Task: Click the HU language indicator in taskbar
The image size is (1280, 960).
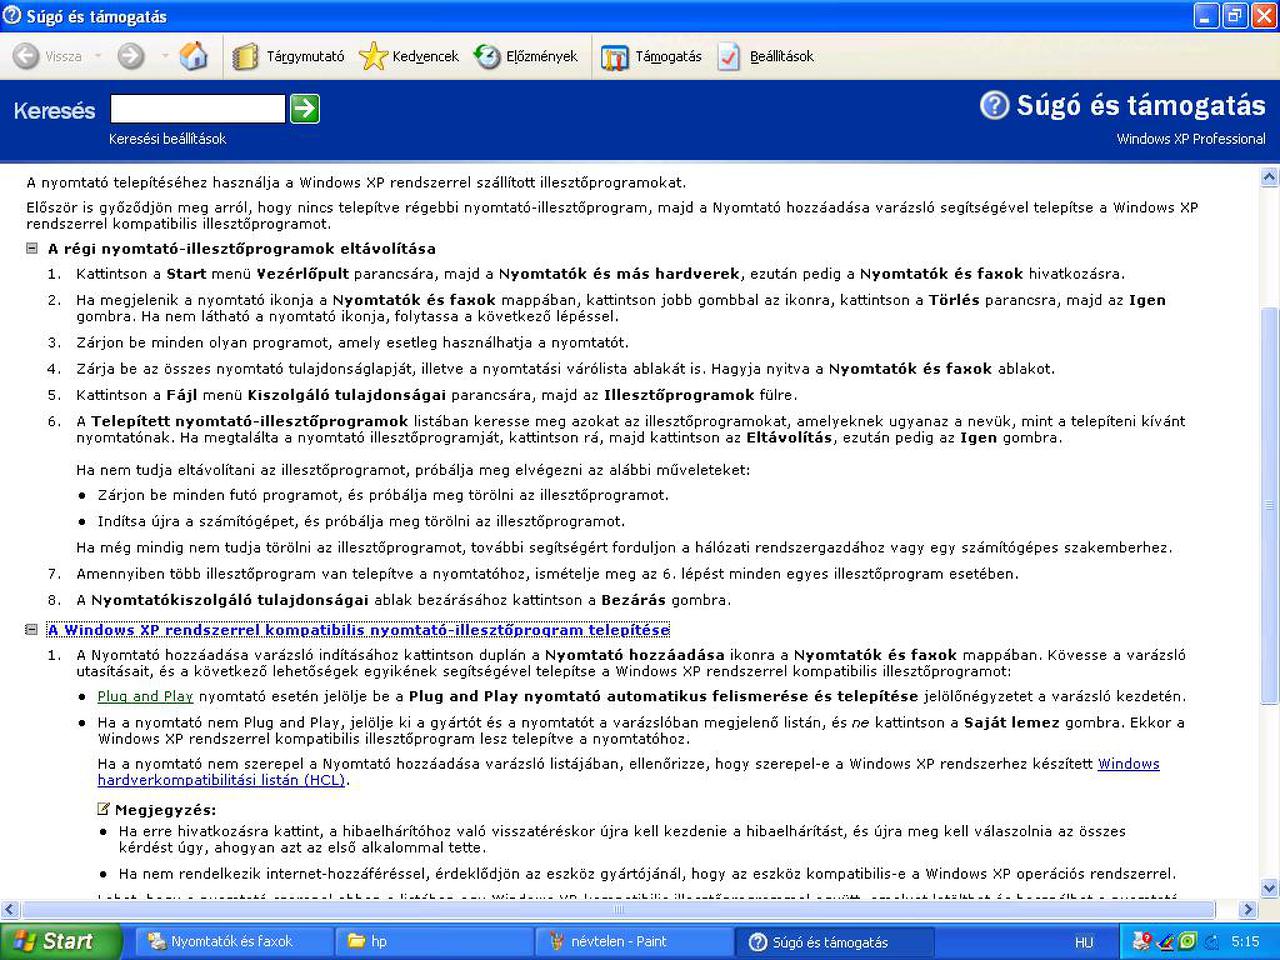Action: pyautogui.click(x=1084, y=942)
